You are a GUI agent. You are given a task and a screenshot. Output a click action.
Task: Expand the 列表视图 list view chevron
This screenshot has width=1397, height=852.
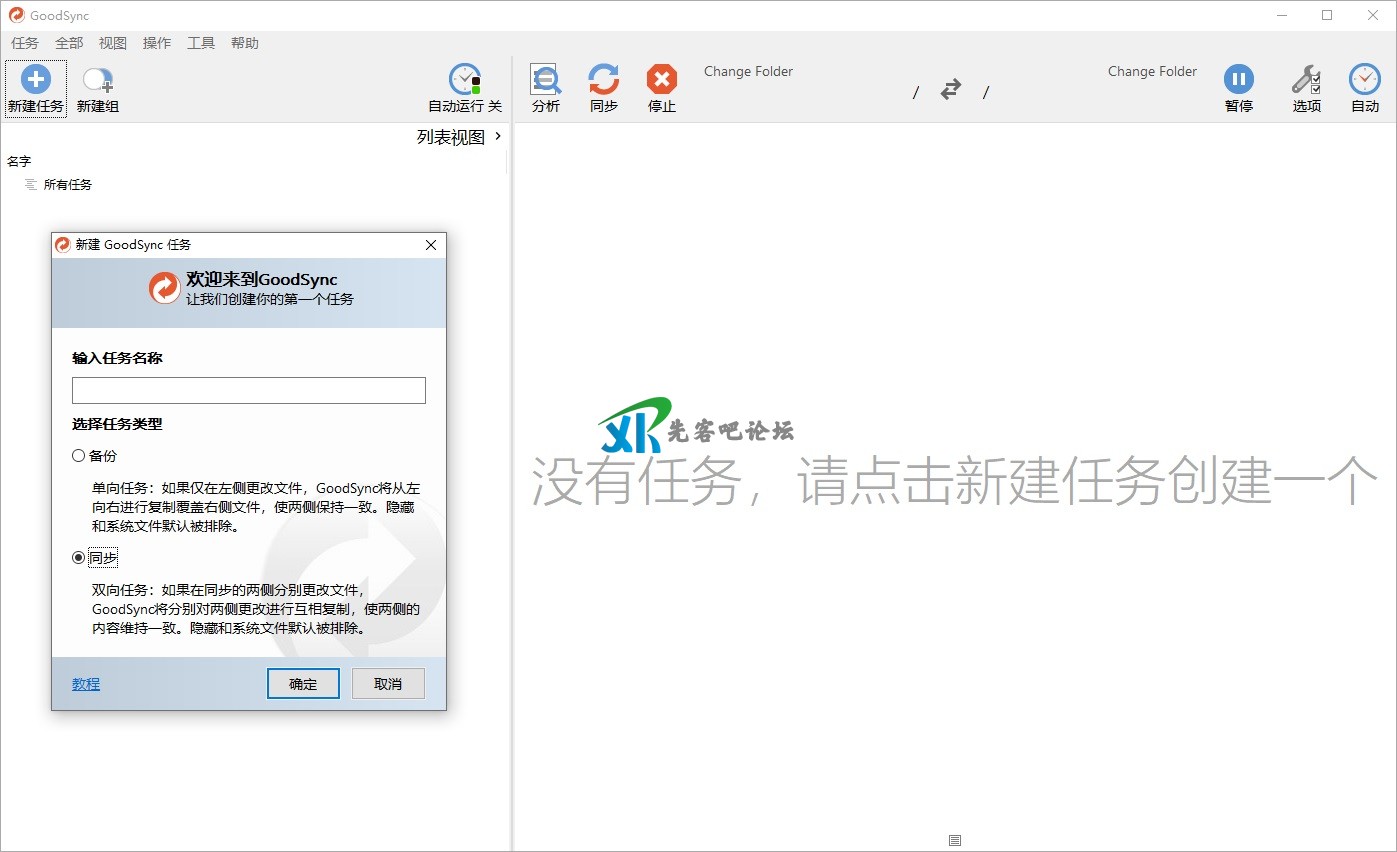[x=498, y=137]
